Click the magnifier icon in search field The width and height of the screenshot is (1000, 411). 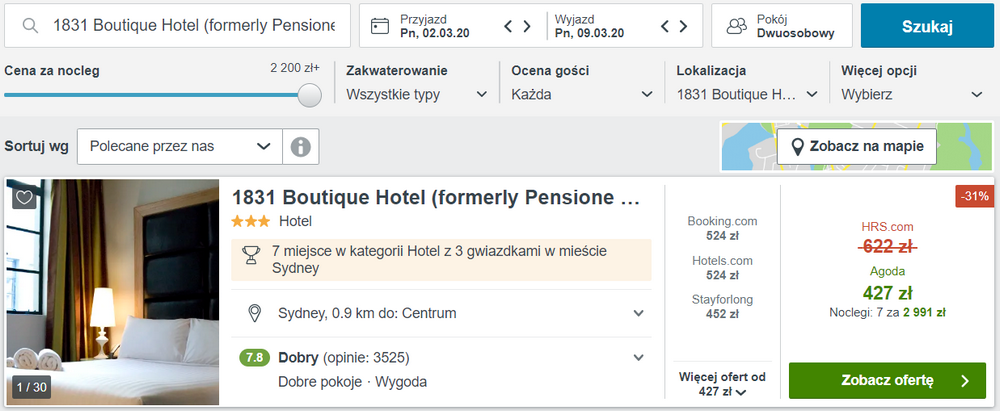[x=29, y=26]
